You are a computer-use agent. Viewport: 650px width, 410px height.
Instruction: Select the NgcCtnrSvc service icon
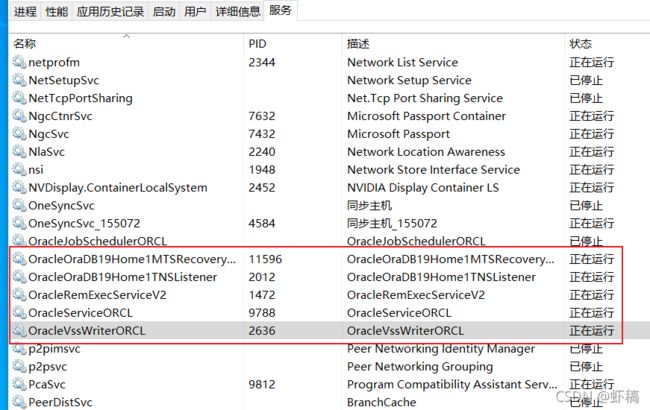click(19, 116)
